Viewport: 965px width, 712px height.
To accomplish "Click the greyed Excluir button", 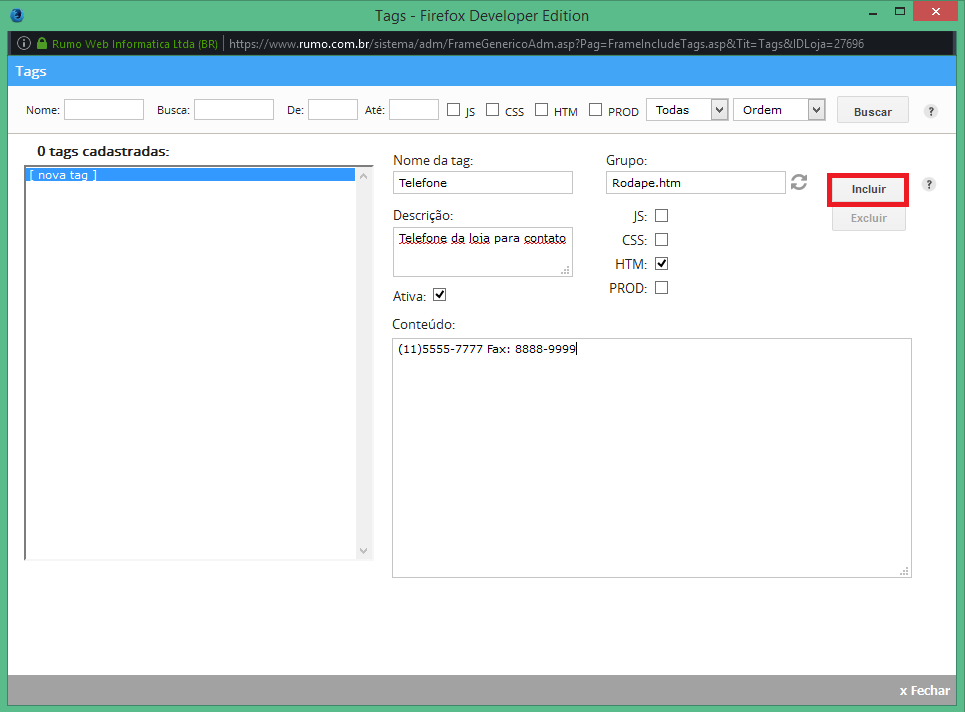I will click(x=868, y=218).
